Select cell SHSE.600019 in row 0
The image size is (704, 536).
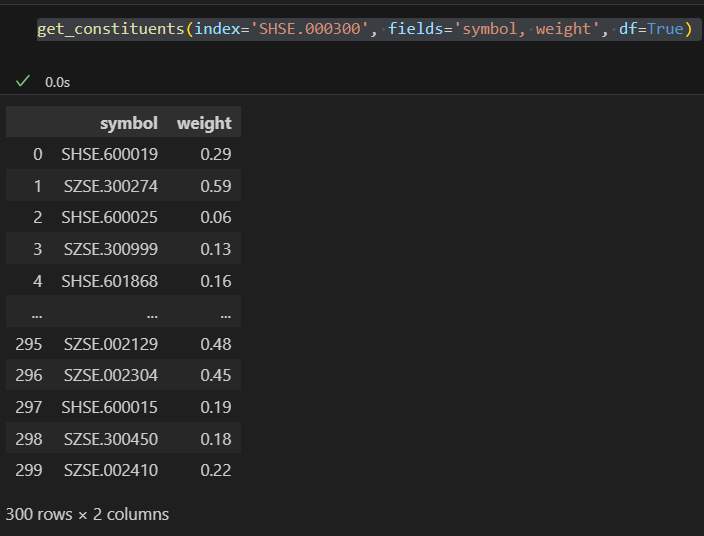[x=110, y=154]
